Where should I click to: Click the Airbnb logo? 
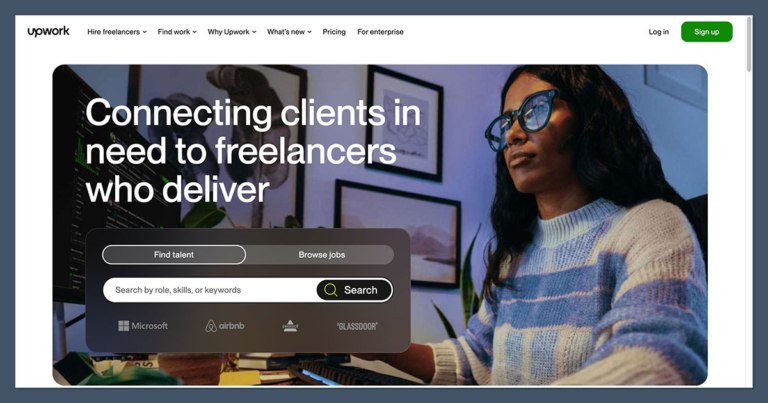[x=224, y=326]
